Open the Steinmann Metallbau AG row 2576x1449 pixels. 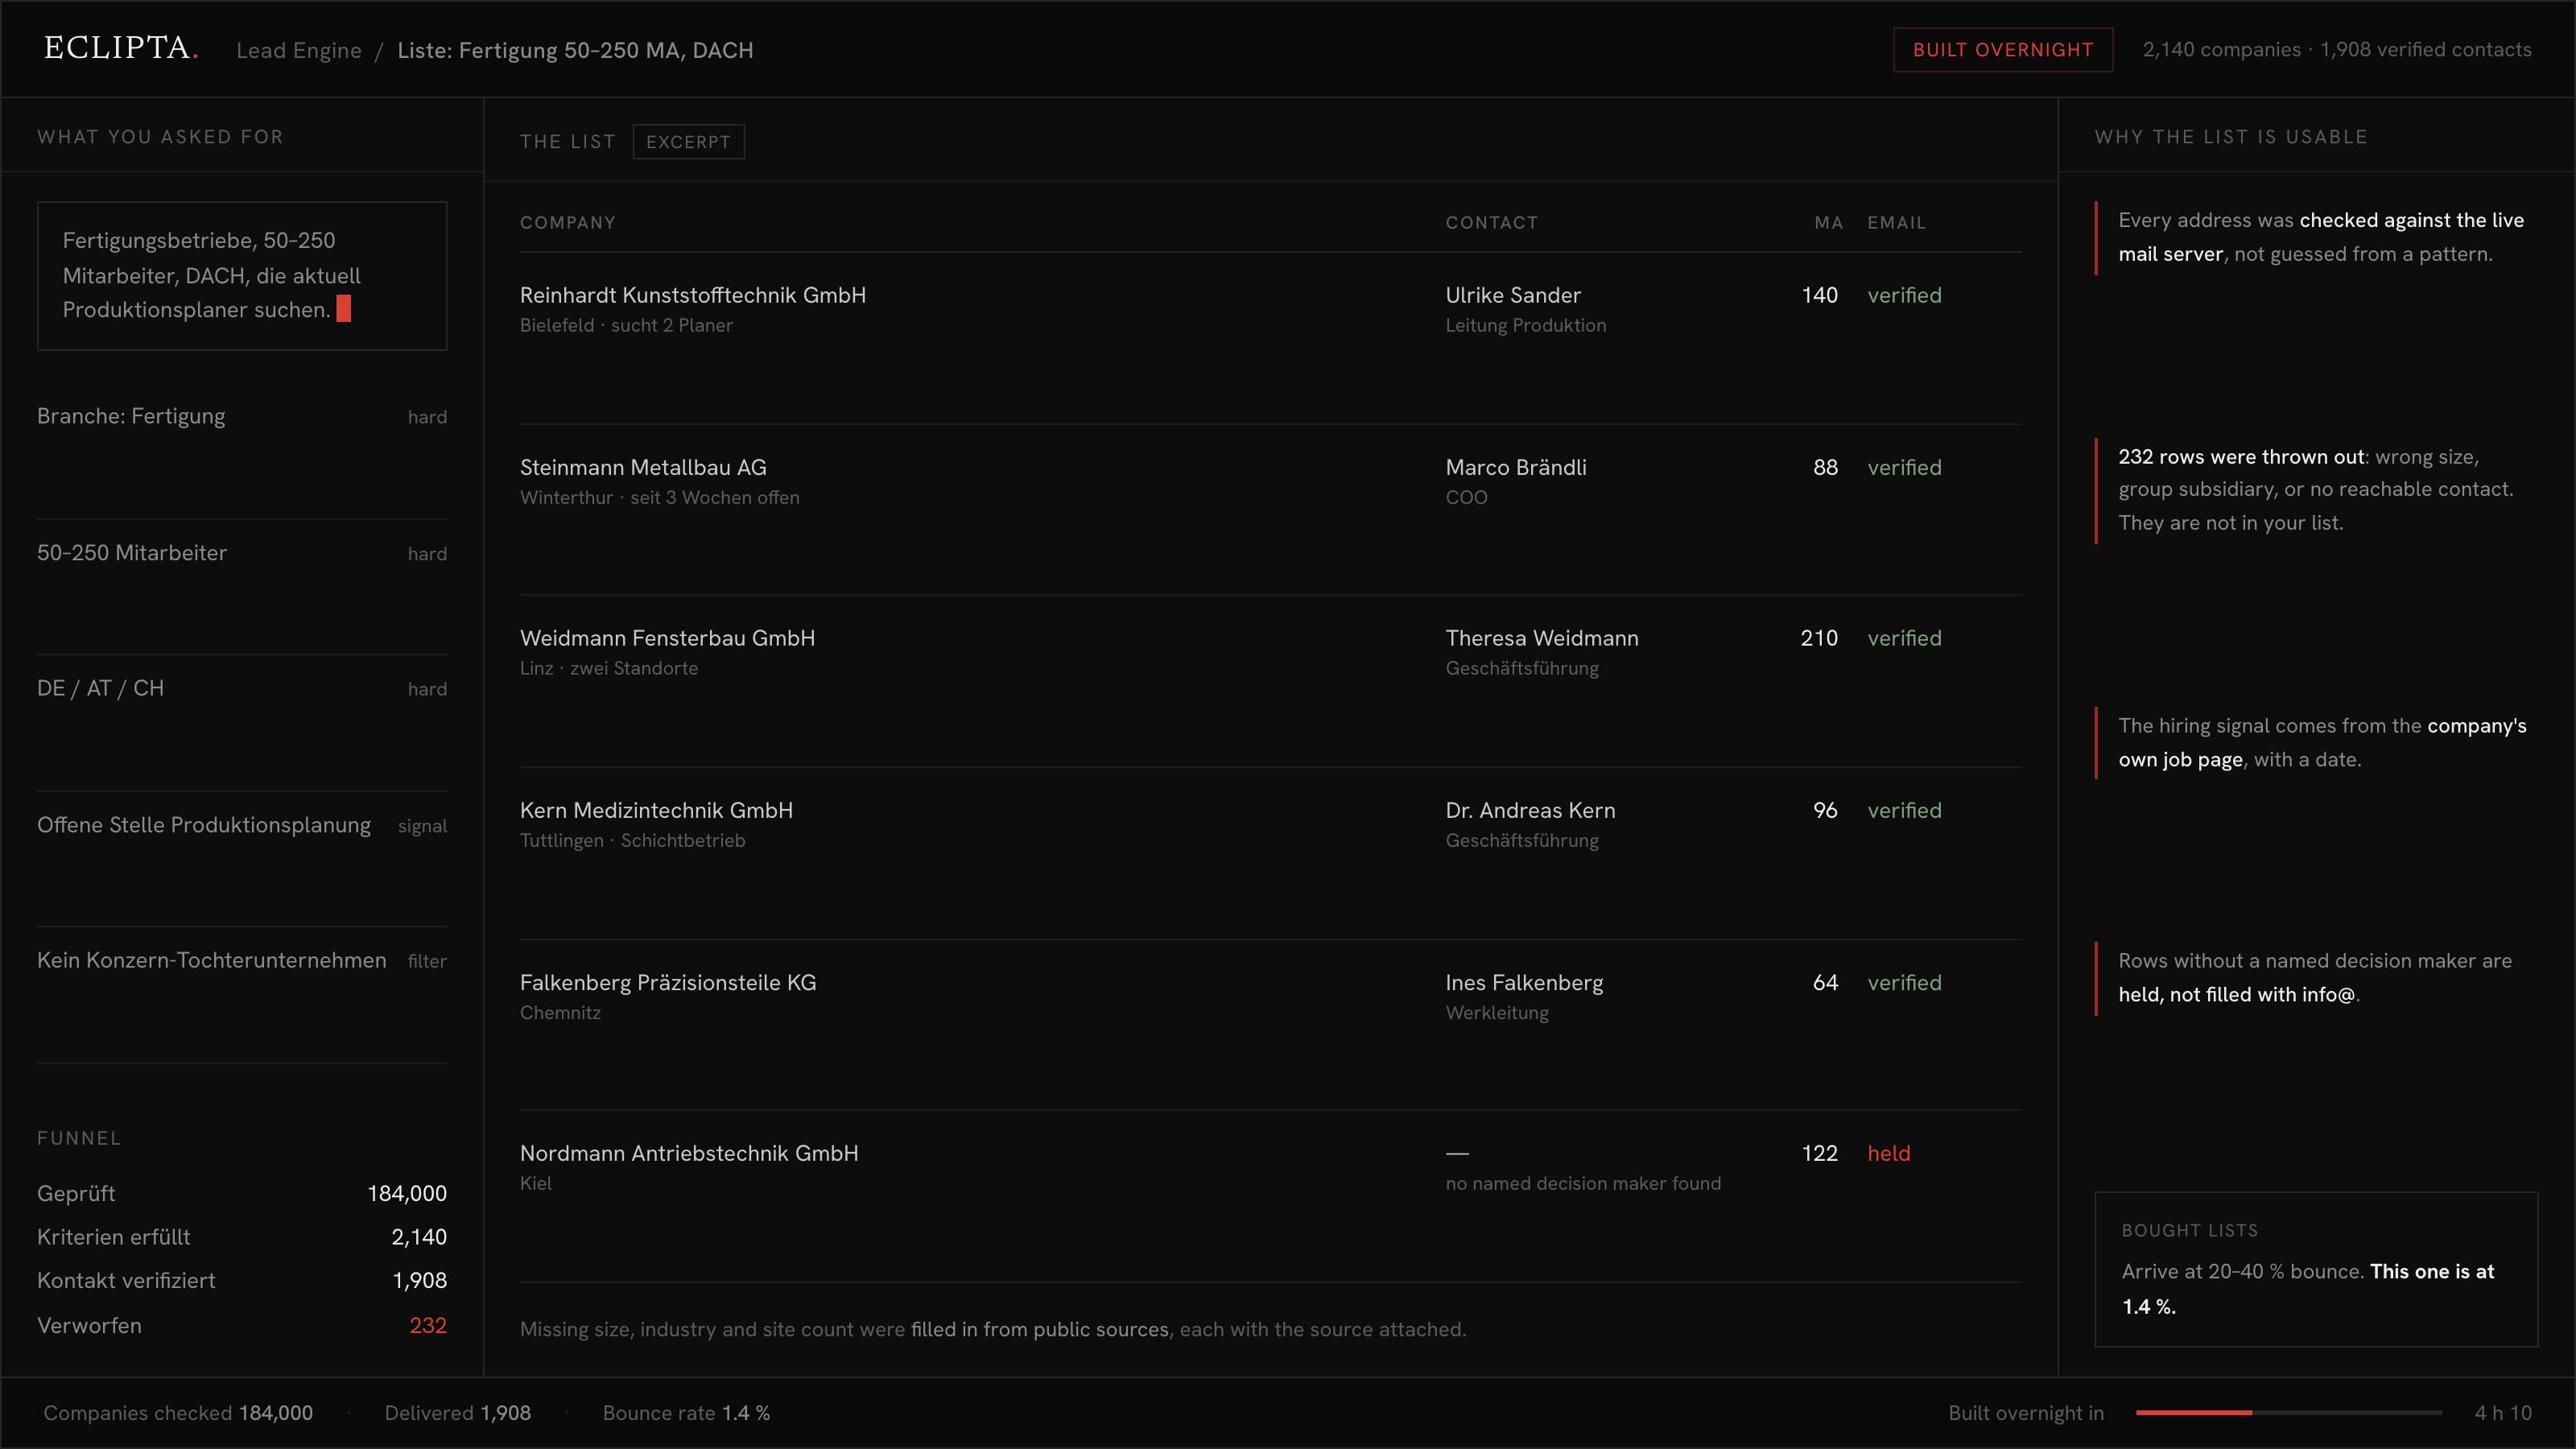(1270, 481)
